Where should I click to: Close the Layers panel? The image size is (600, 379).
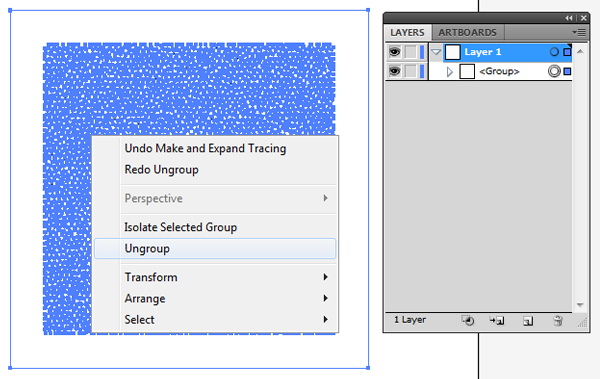[584, 18]
